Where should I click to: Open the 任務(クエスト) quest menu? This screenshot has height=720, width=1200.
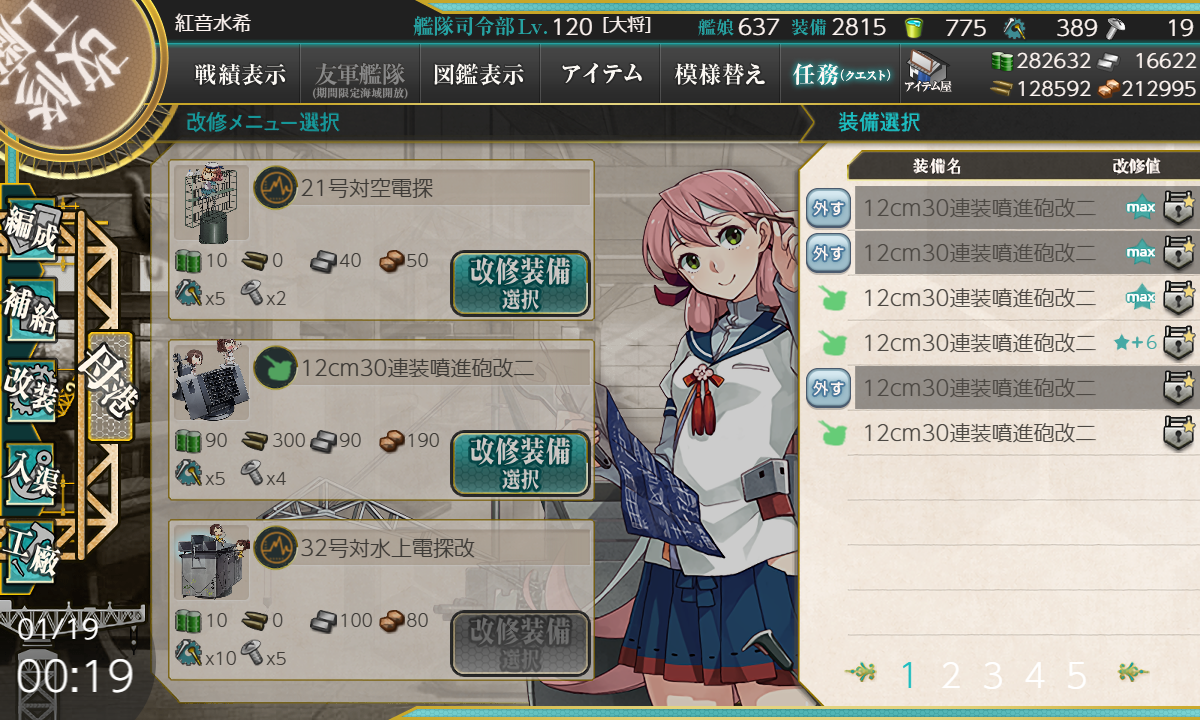pos(841,74)
